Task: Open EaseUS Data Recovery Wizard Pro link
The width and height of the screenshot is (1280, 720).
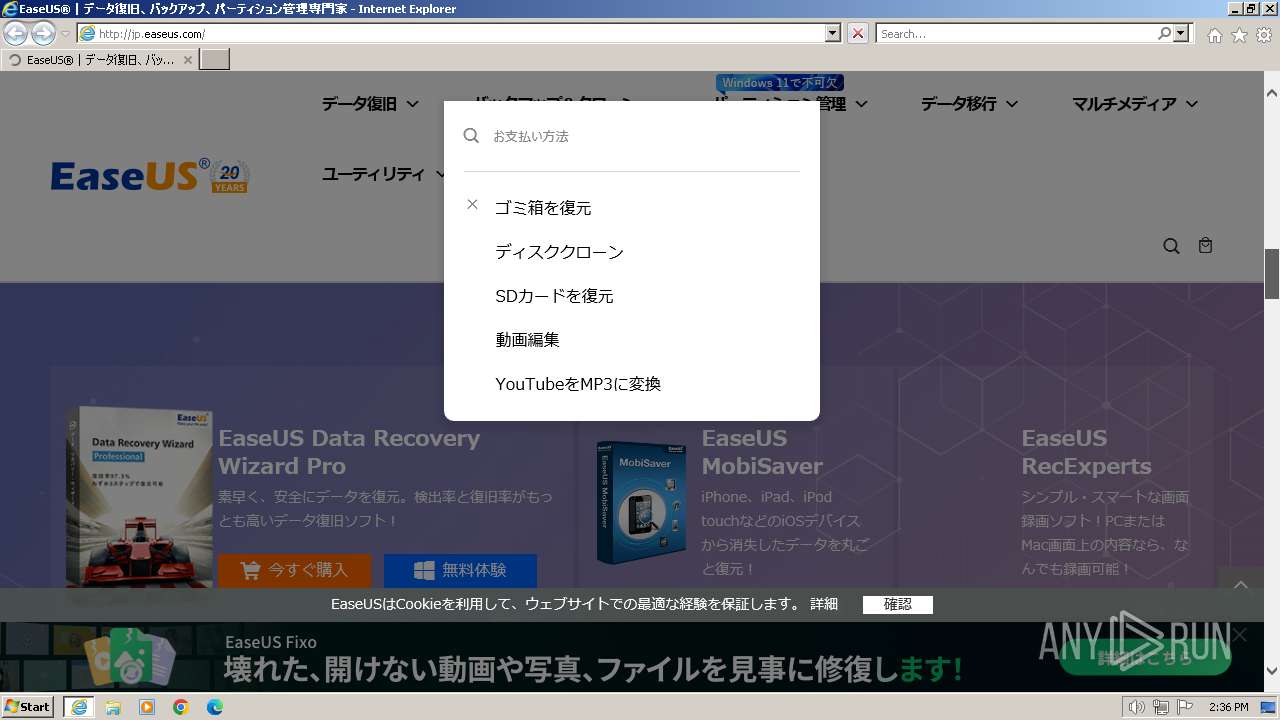Action: (349, 452)
